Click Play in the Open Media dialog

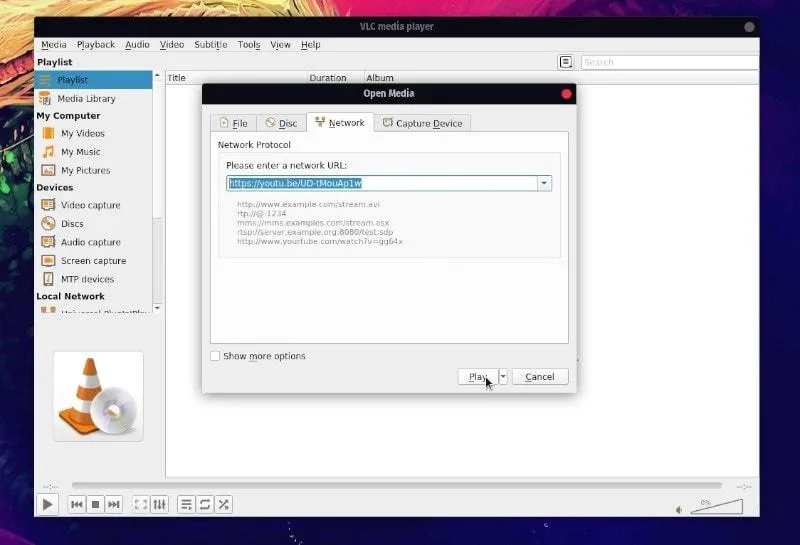[478, 376]
